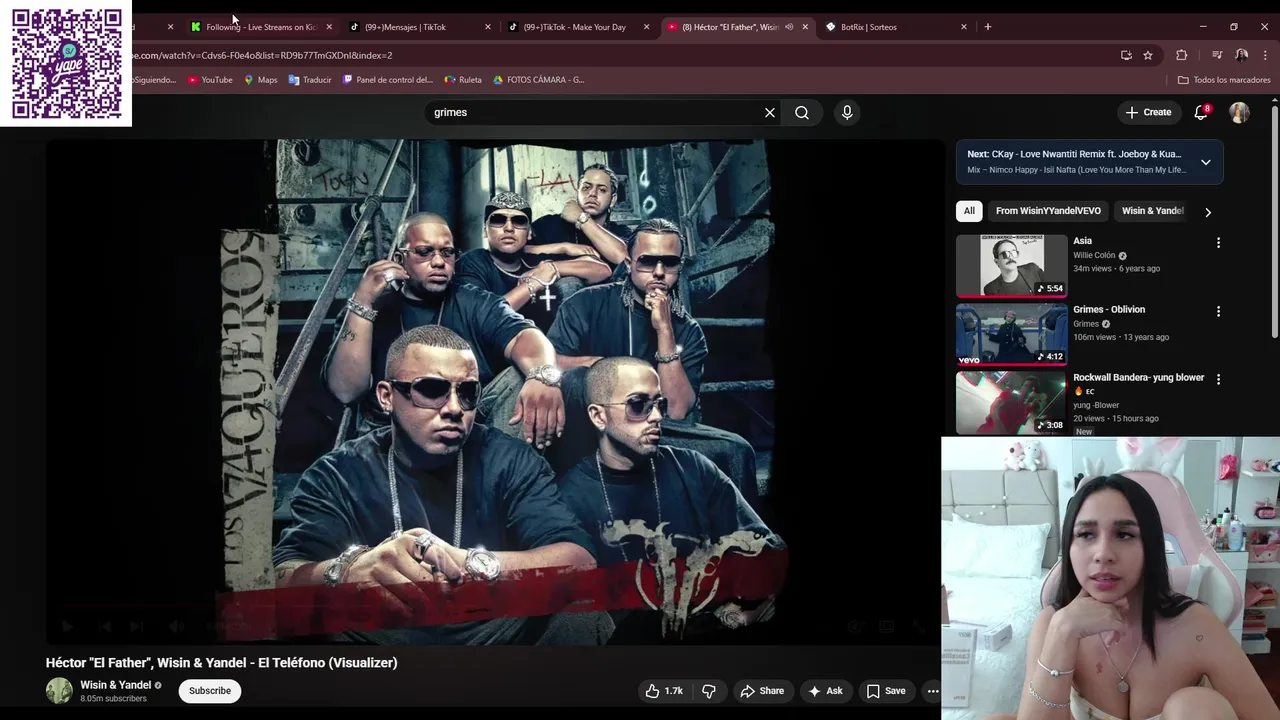Start voice search with microphone icon
The width and height of the screenshot is (1280, 720).
(x=847, y=113)
